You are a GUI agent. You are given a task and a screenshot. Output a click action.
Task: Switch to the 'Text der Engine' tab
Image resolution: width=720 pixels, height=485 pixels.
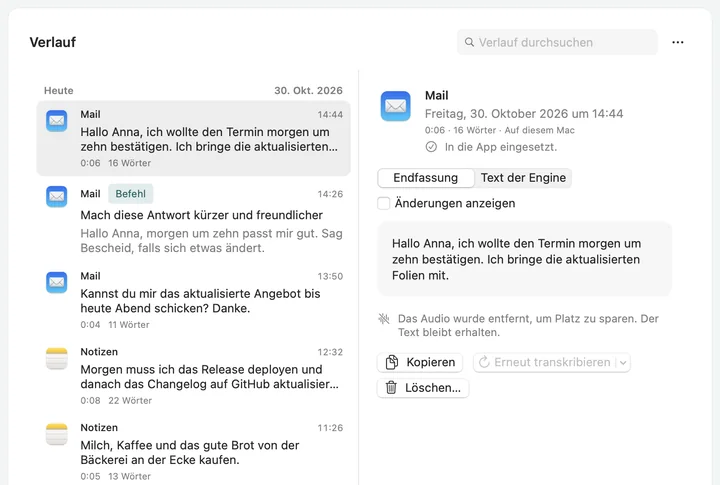tap(523, 178)
